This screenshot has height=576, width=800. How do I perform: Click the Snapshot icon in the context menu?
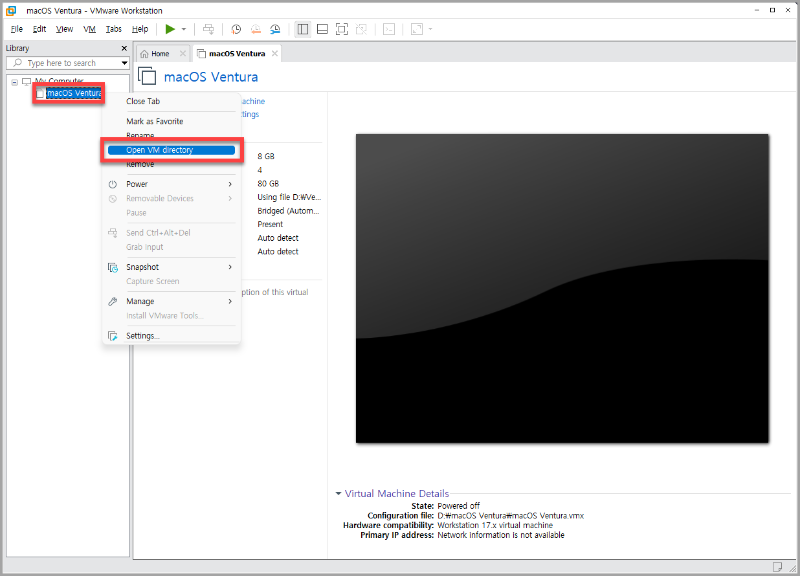113,267
